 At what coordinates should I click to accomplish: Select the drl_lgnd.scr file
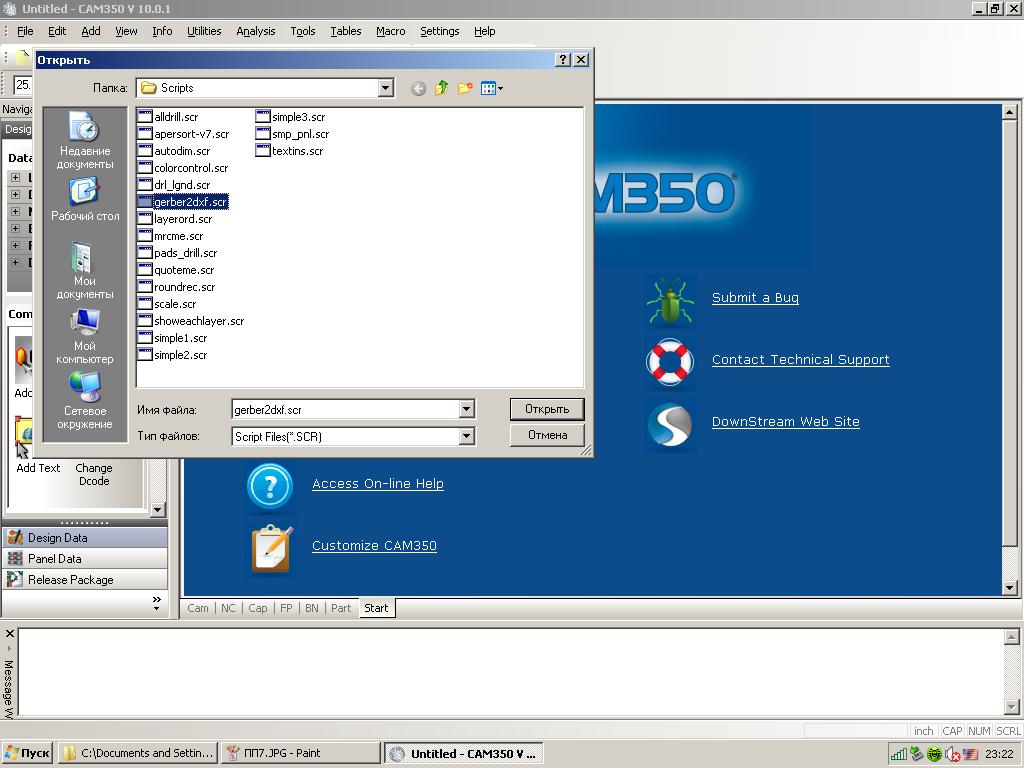click(174, 185)
